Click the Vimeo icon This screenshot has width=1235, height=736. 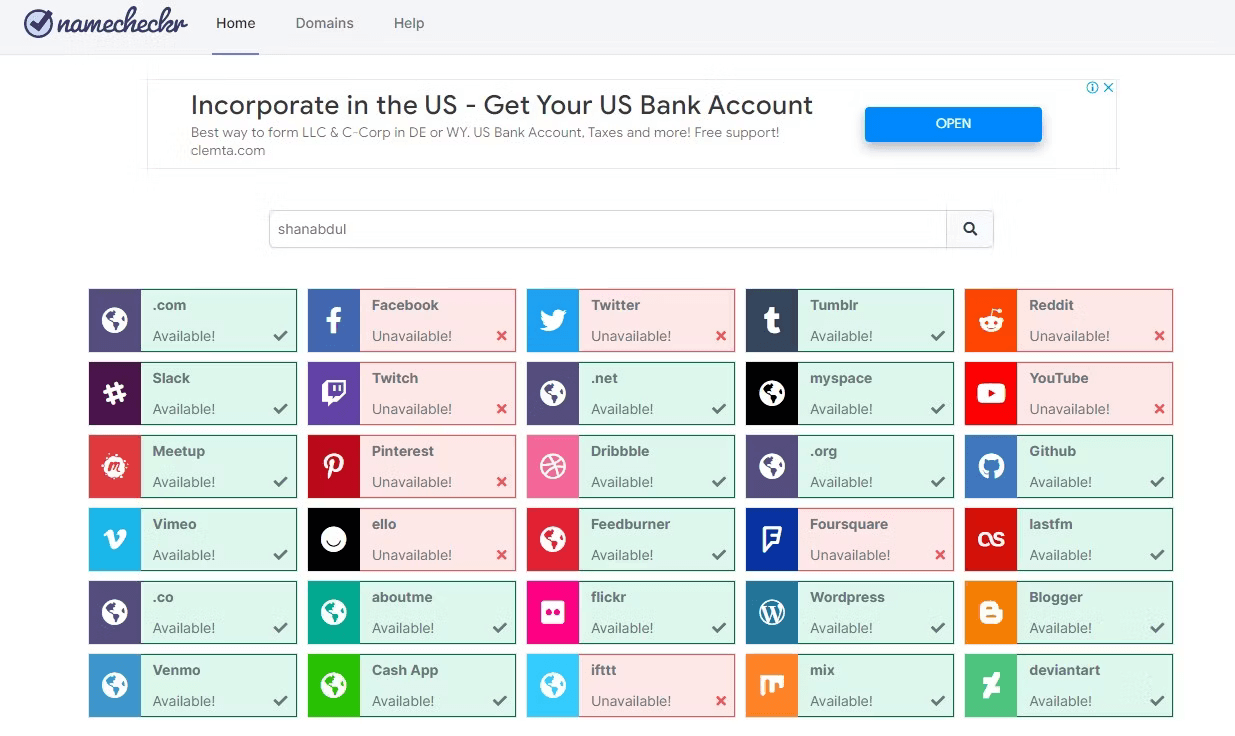[115, 540]
